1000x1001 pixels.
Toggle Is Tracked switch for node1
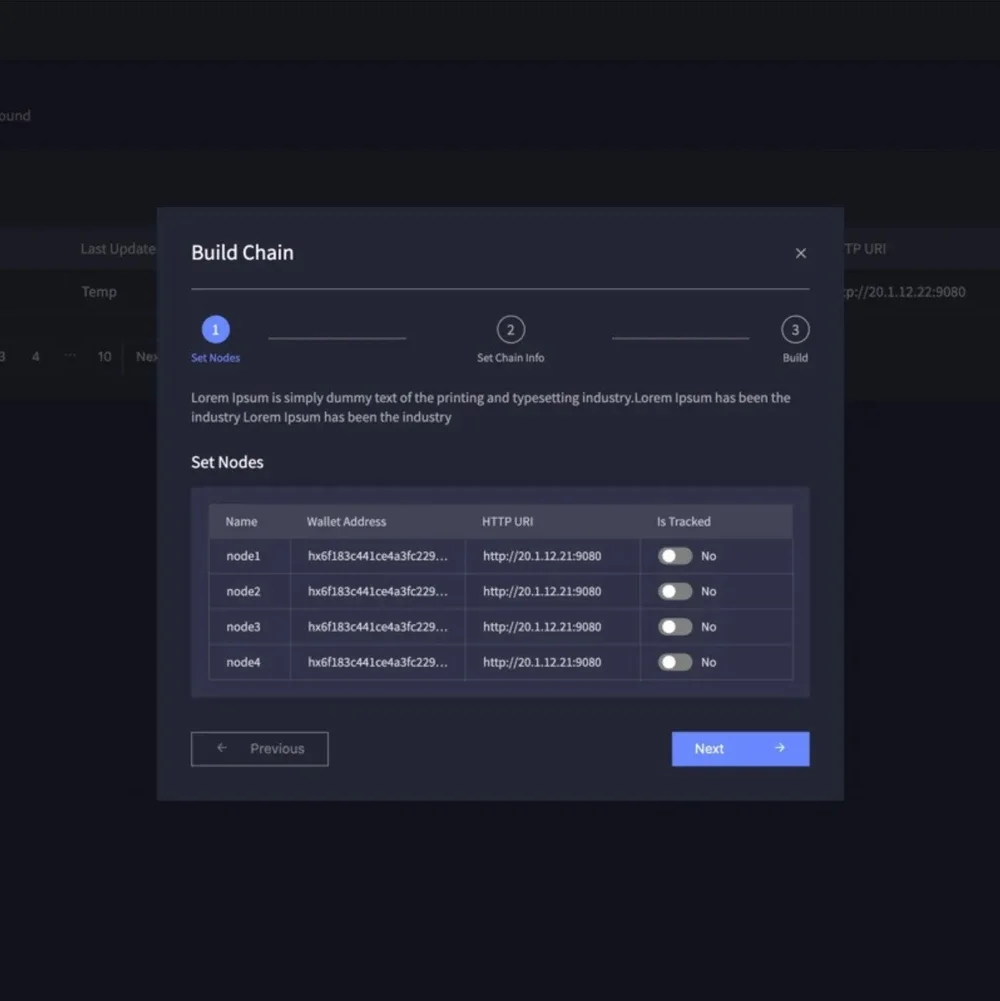675,556
